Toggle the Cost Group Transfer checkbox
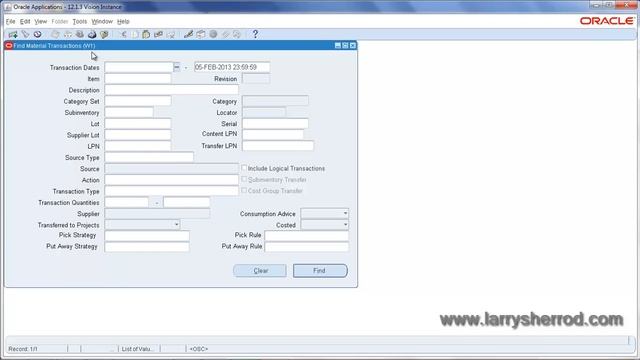Screen dimensions: 640x360 click(244, 190)
